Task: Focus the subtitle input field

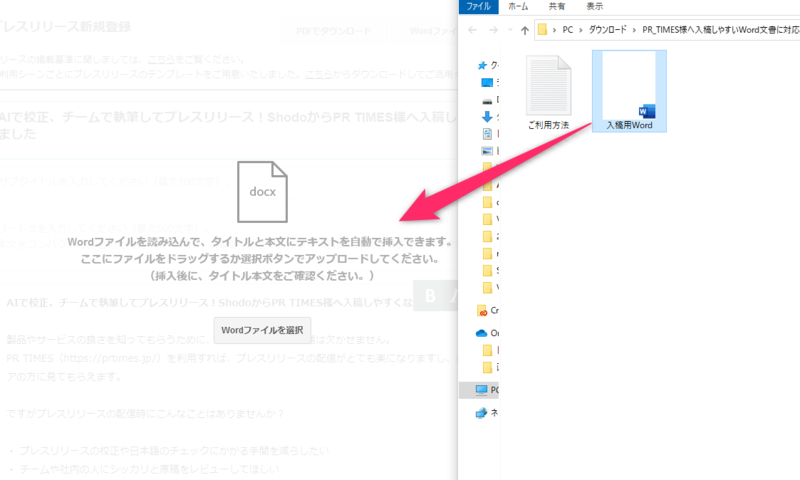Action: click(229, 182)
